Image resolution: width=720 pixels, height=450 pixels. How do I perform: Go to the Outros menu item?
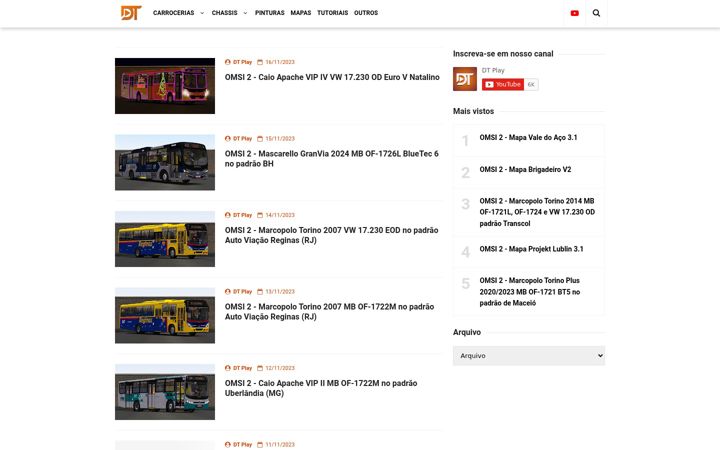click(x=366, y=13)
